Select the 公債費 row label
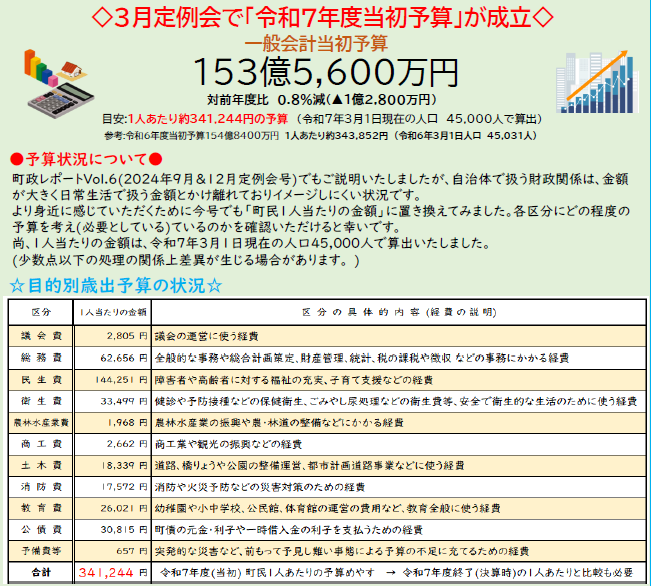 tap(38, 529)
